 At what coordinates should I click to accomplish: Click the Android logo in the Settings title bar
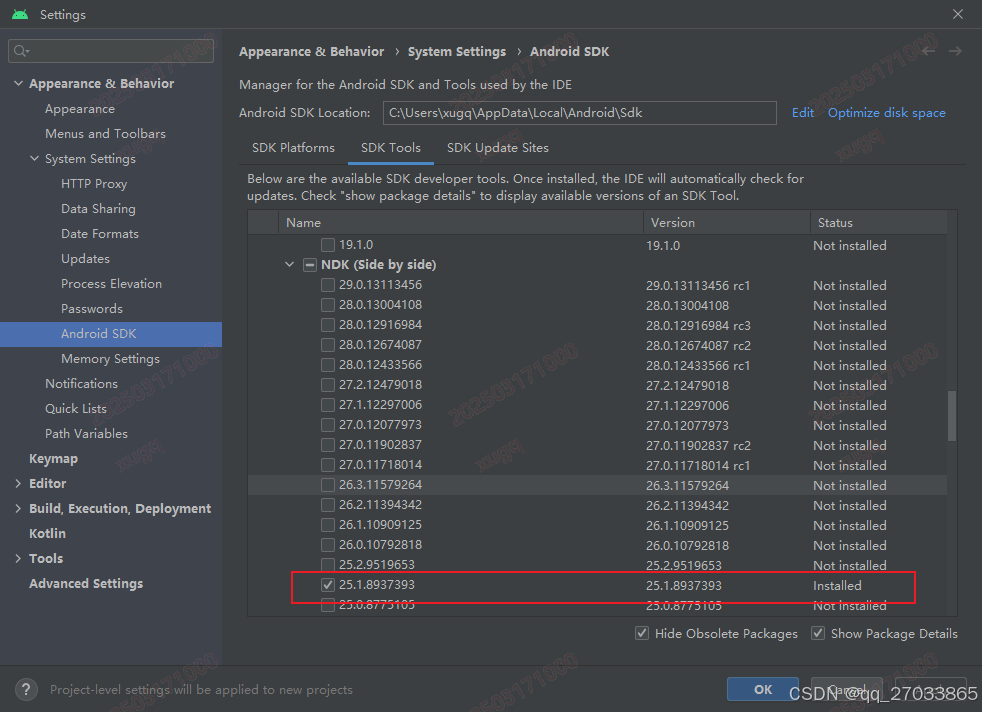[x=22, y=14]
